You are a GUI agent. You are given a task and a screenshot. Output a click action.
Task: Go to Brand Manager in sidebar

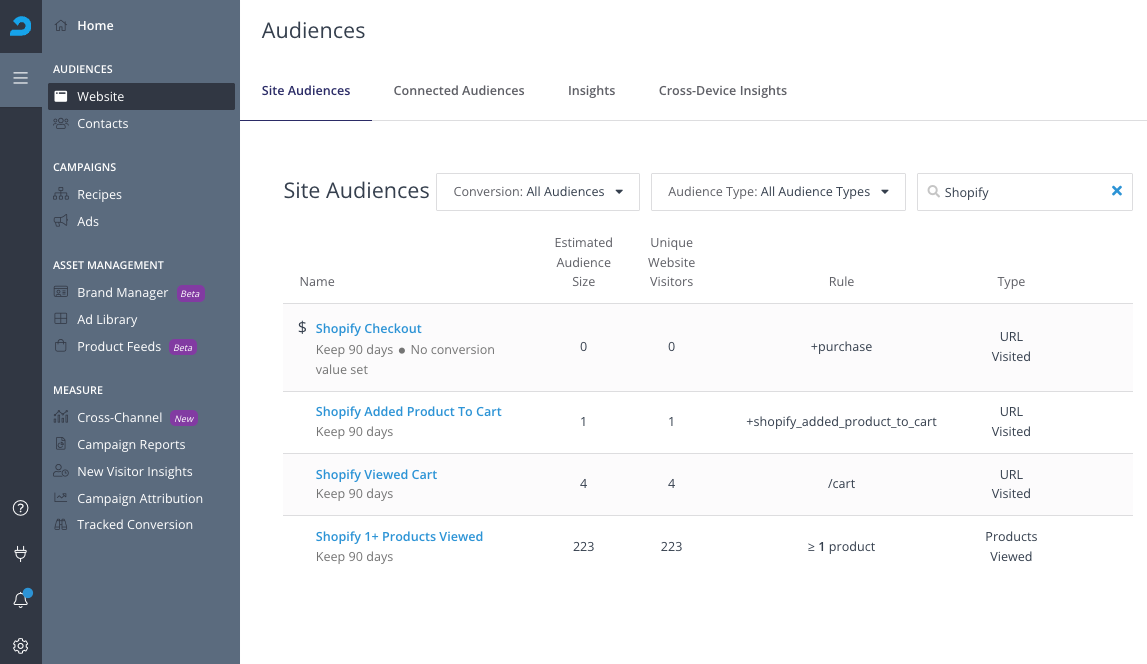(x=122, y=293)
